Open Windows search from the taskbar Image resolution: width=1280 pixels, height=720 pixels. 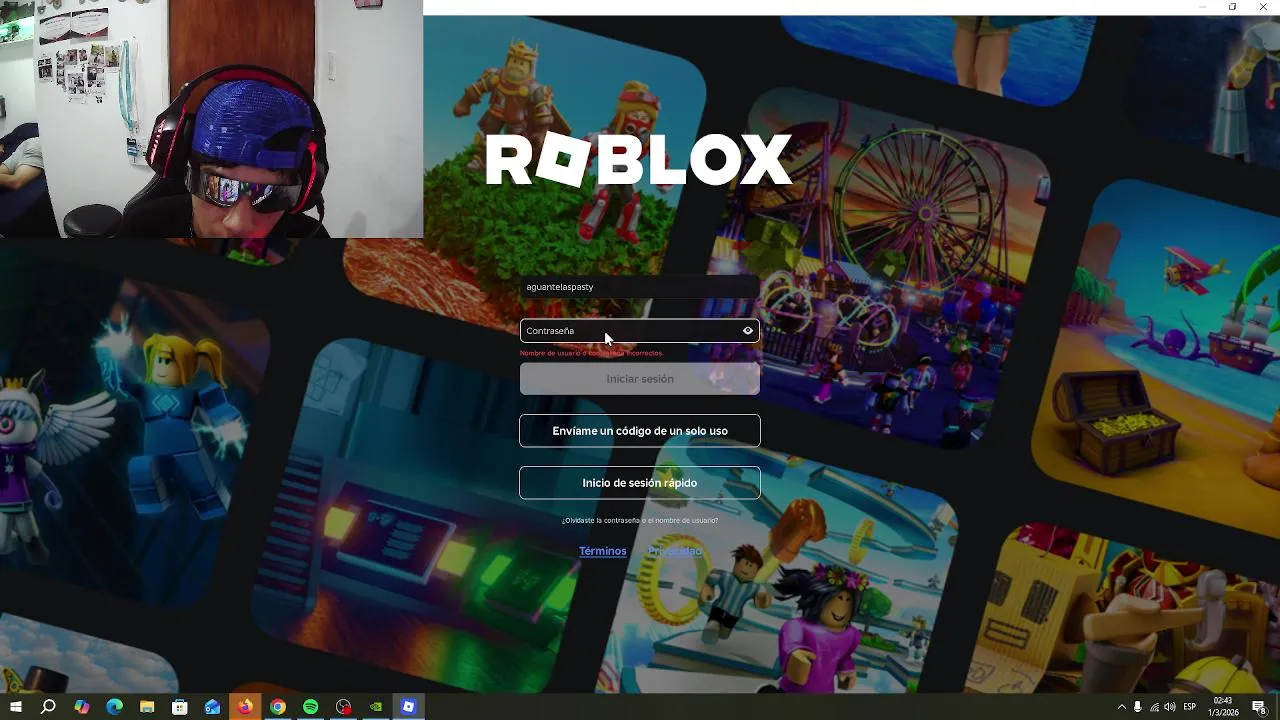(48, 707)
